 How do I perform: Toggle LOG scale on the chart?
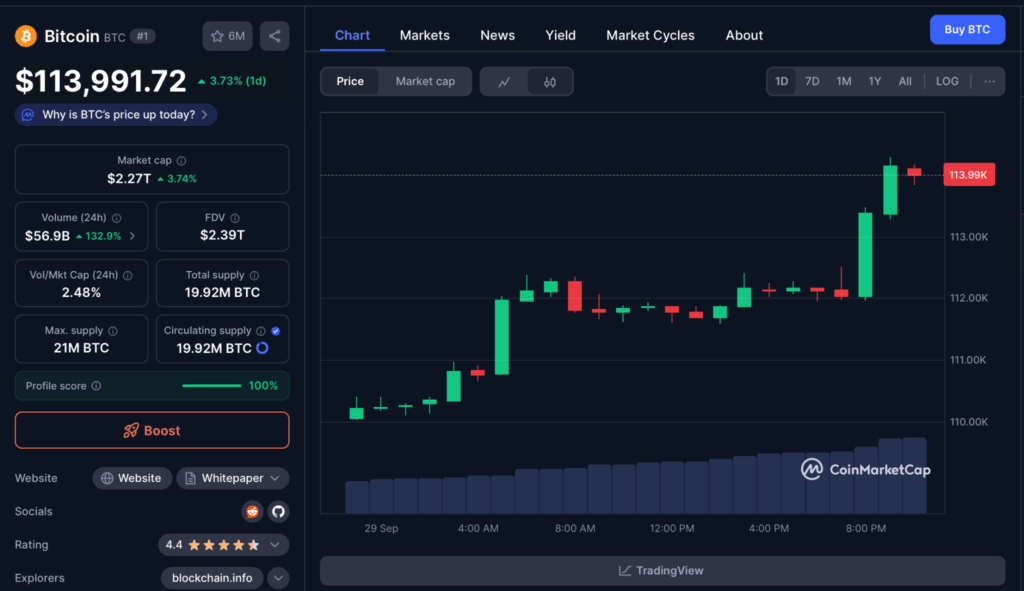tap(947, 81)
